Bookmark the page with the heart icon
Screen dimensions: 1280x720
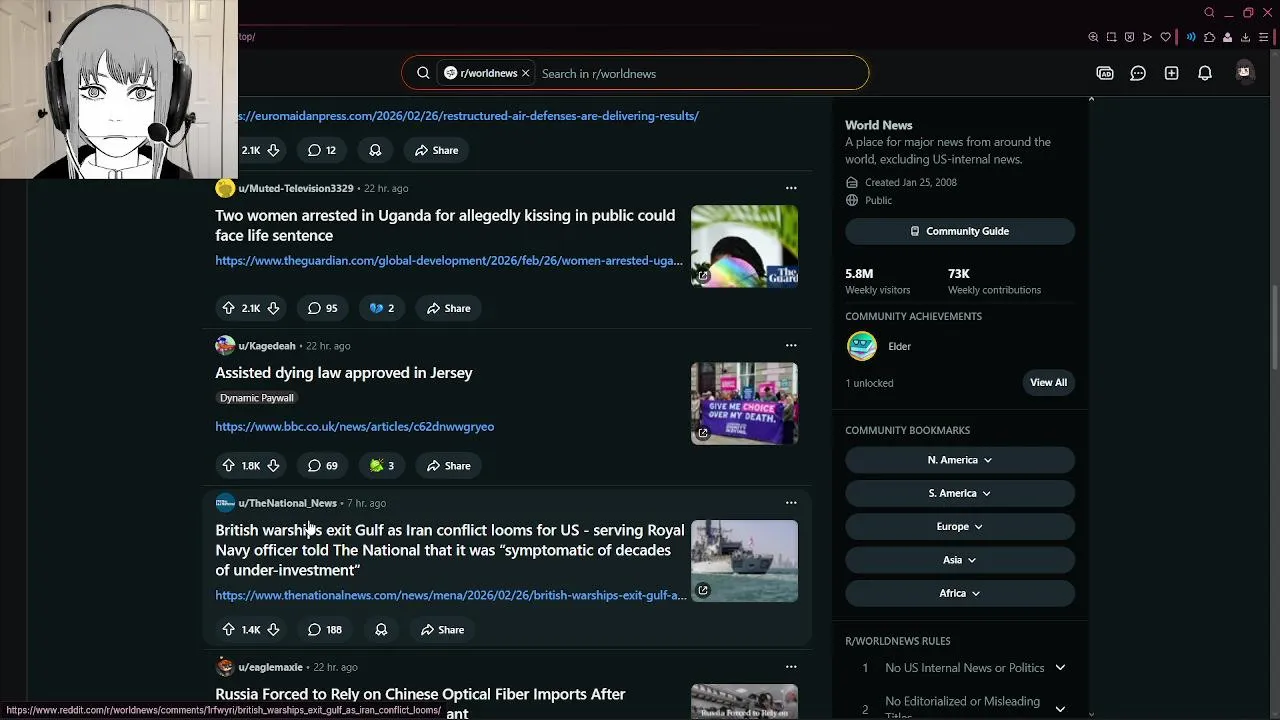click(x=1165, y=37)
